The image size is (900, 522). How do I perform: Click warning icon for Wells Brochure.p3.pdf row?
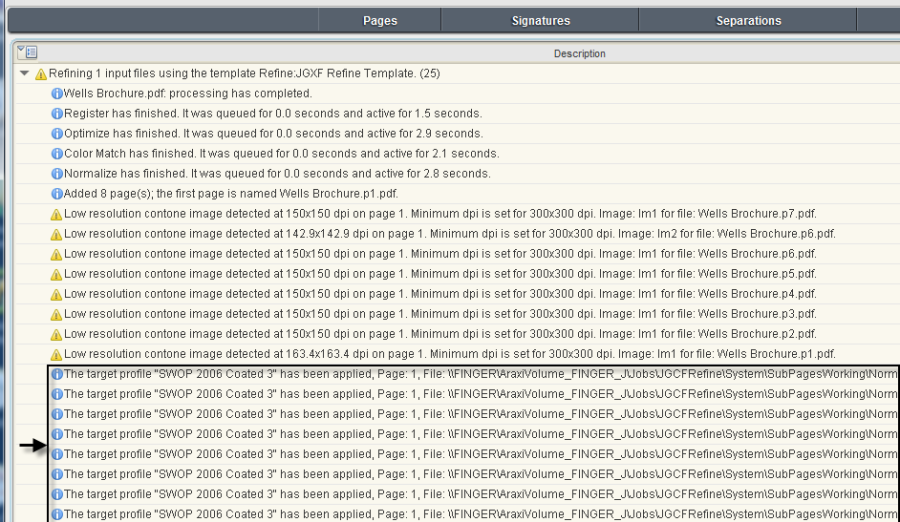tap(56, 315)
